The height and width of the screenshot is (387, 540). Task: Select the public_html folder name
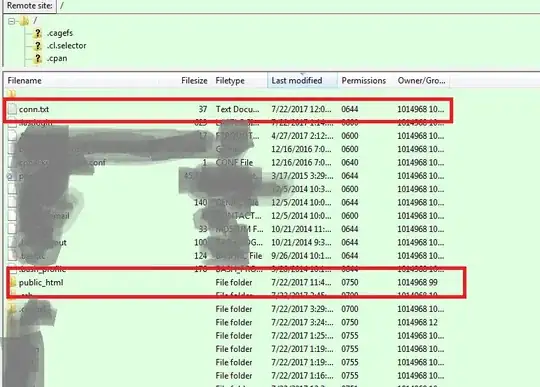click(x=41, y=283)
